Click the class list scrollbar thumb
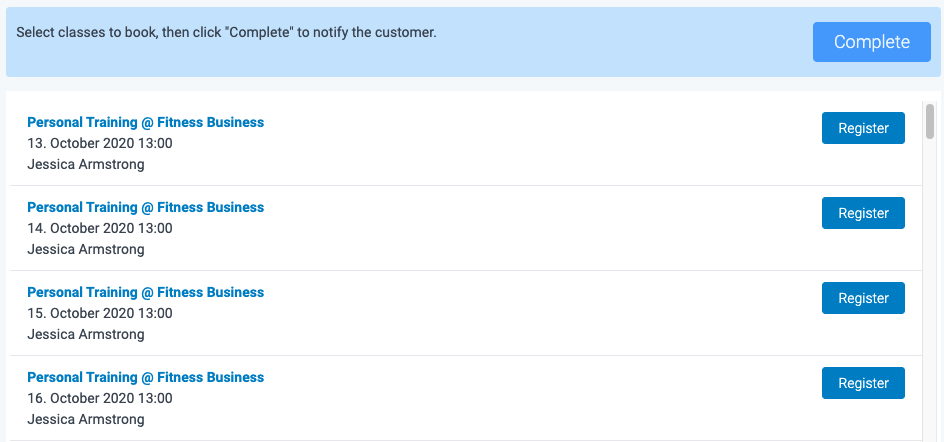The image size is (944, 442). [x=930, y=121]
